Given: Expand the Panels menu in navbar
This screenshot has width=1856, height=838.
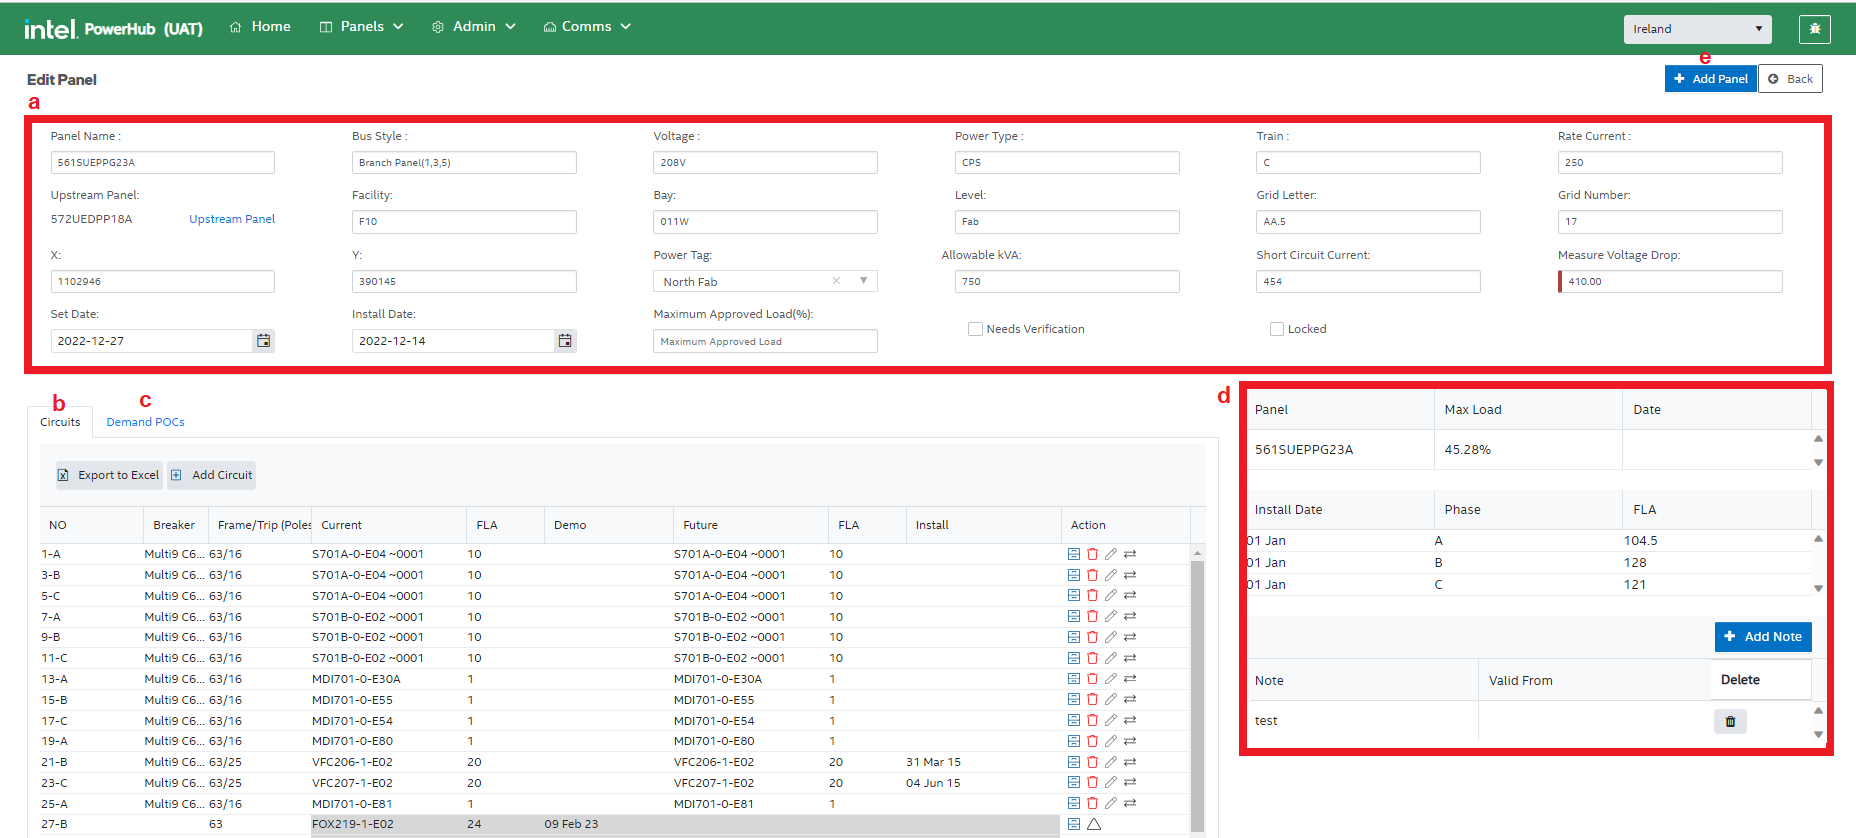Looking at the screenshot, I should pyautogui.click(x=361, y=27).
